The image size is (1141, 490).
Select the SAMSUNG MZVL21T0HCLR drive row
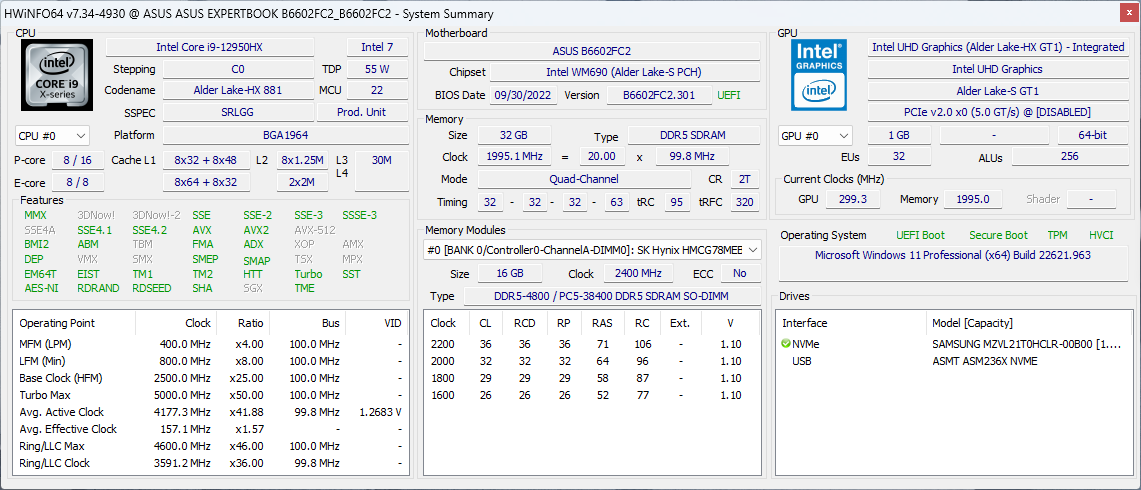(953, 344)
